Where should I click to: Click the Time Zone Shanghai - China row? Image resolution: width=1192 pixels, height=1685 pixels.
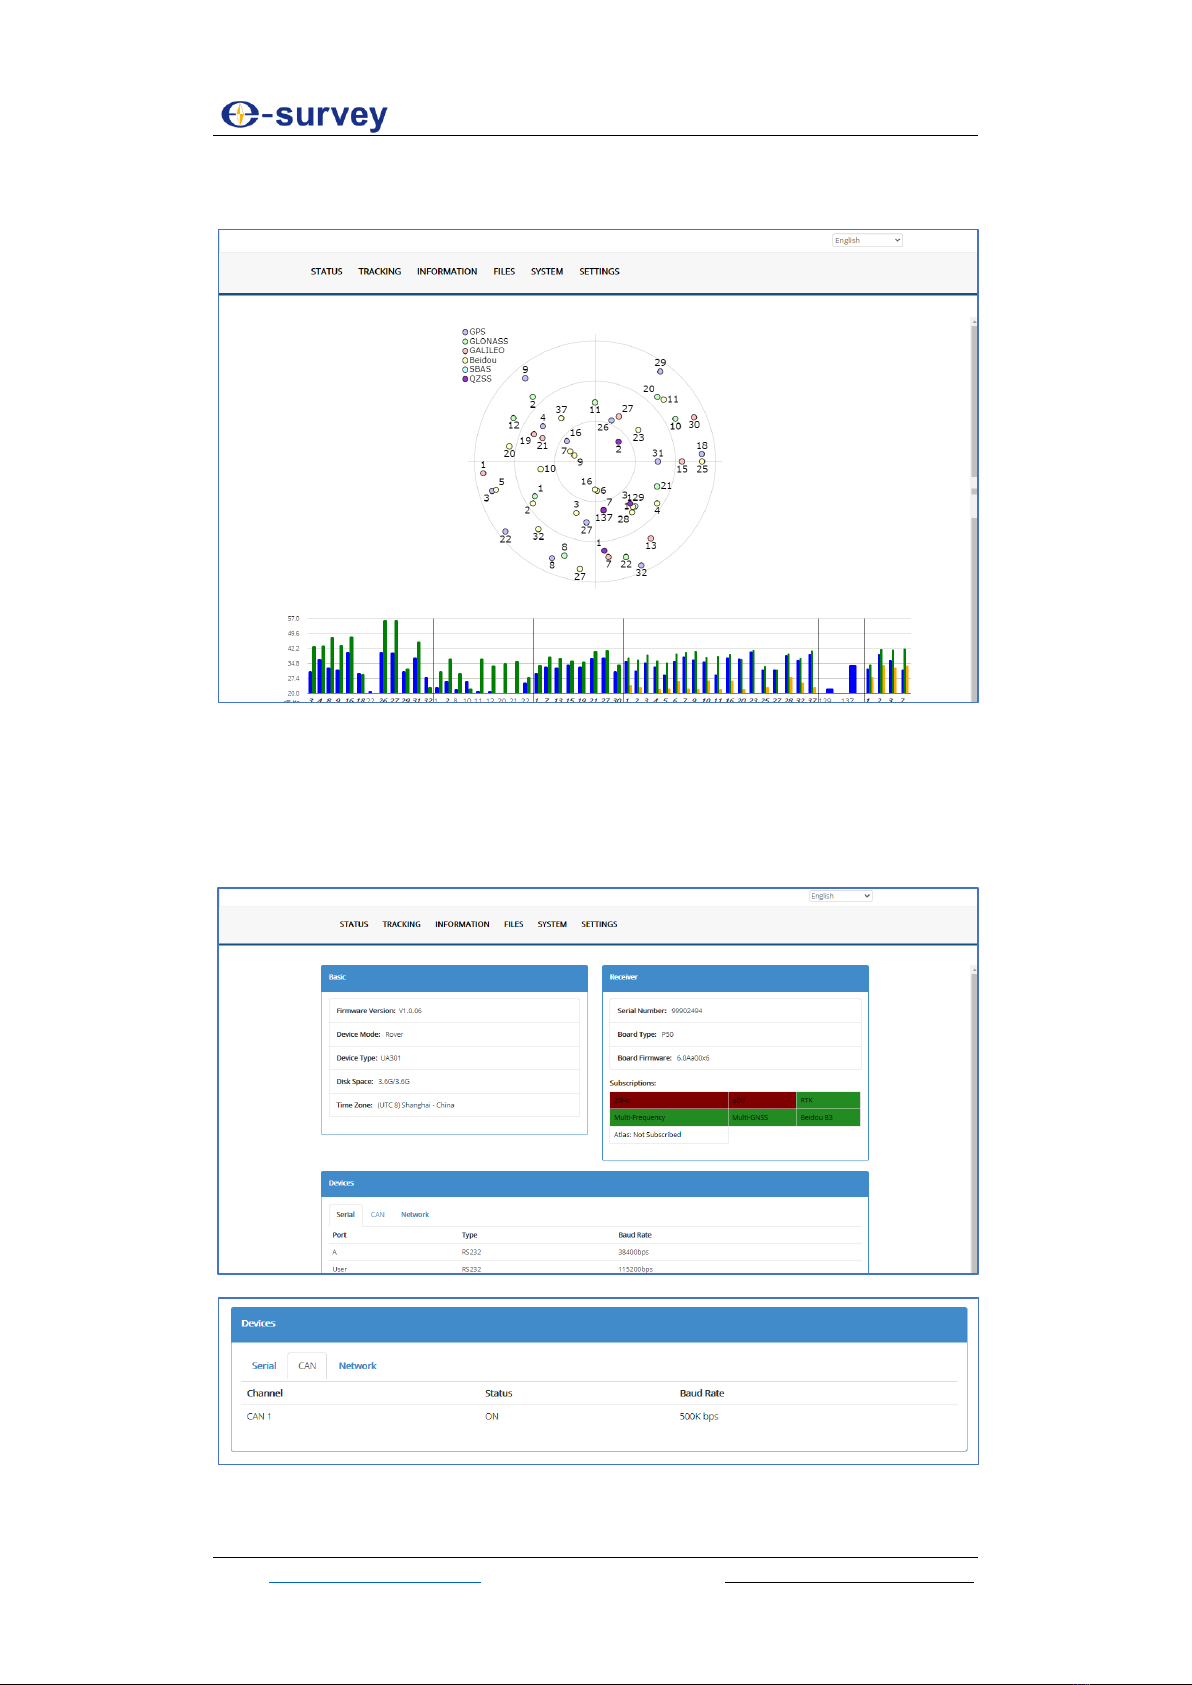454,1105
